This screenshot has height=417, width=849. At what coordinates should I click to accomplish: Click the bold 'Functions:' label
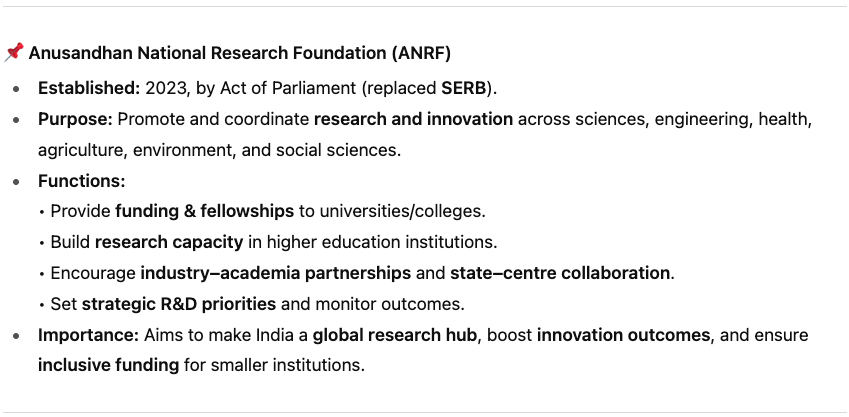pos(81,181)
